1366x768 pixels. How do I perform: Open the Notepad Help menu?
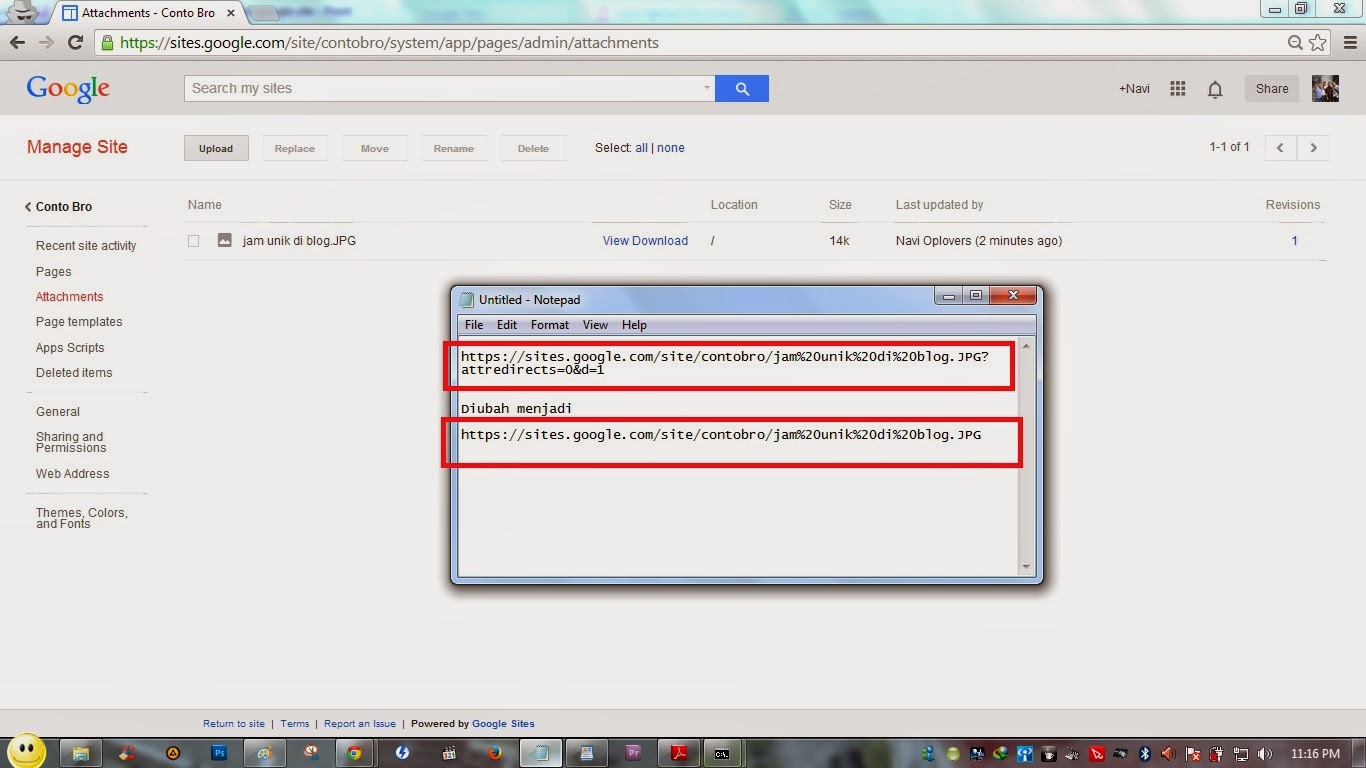tap(634, 325)
